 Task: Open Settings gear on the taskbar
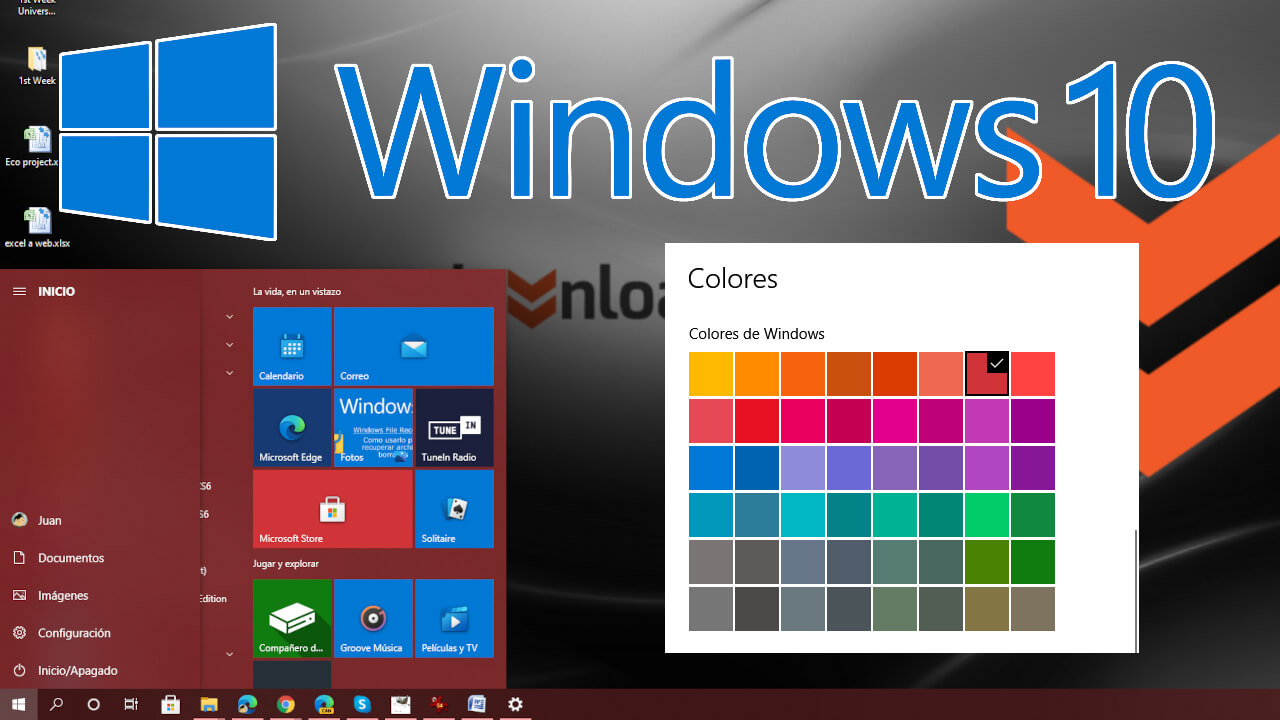515,704
